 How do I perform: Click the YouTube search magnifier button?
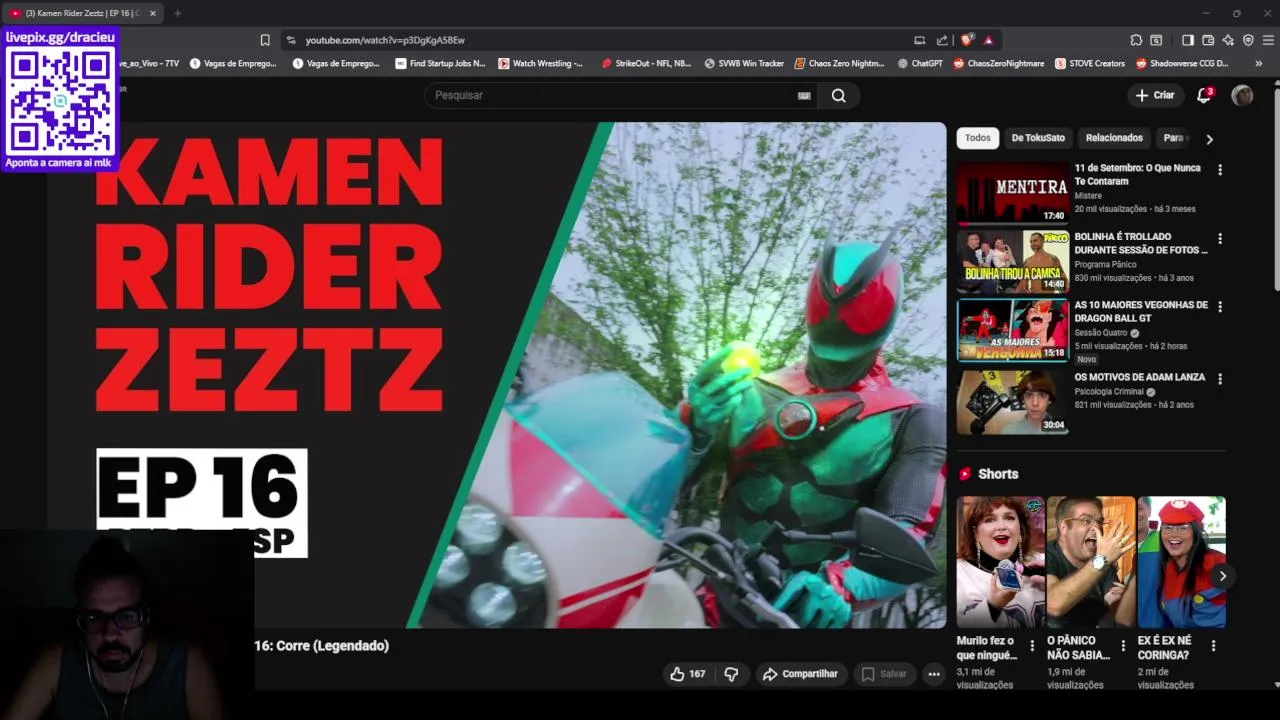click(x=839, y=95)
